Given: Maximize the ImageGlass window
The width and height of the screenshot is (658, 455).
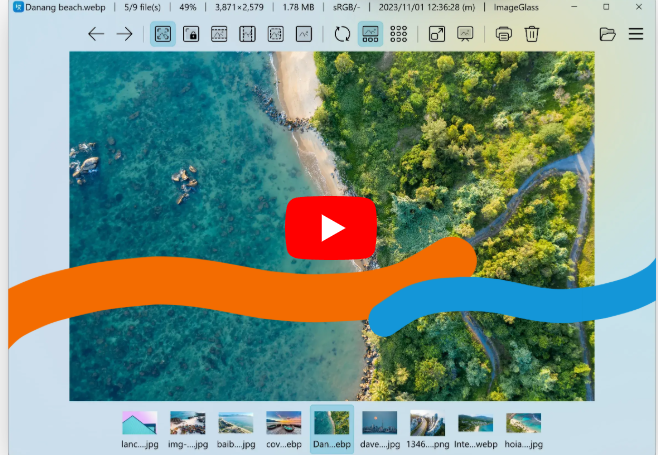Looking at the screenshot, I should pyautogui.click(x=606, y=7).
